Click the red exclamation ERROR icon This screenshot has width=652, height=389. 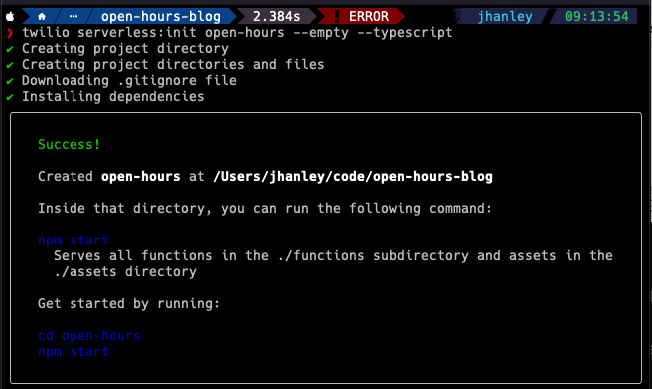(x=337, y=17)
